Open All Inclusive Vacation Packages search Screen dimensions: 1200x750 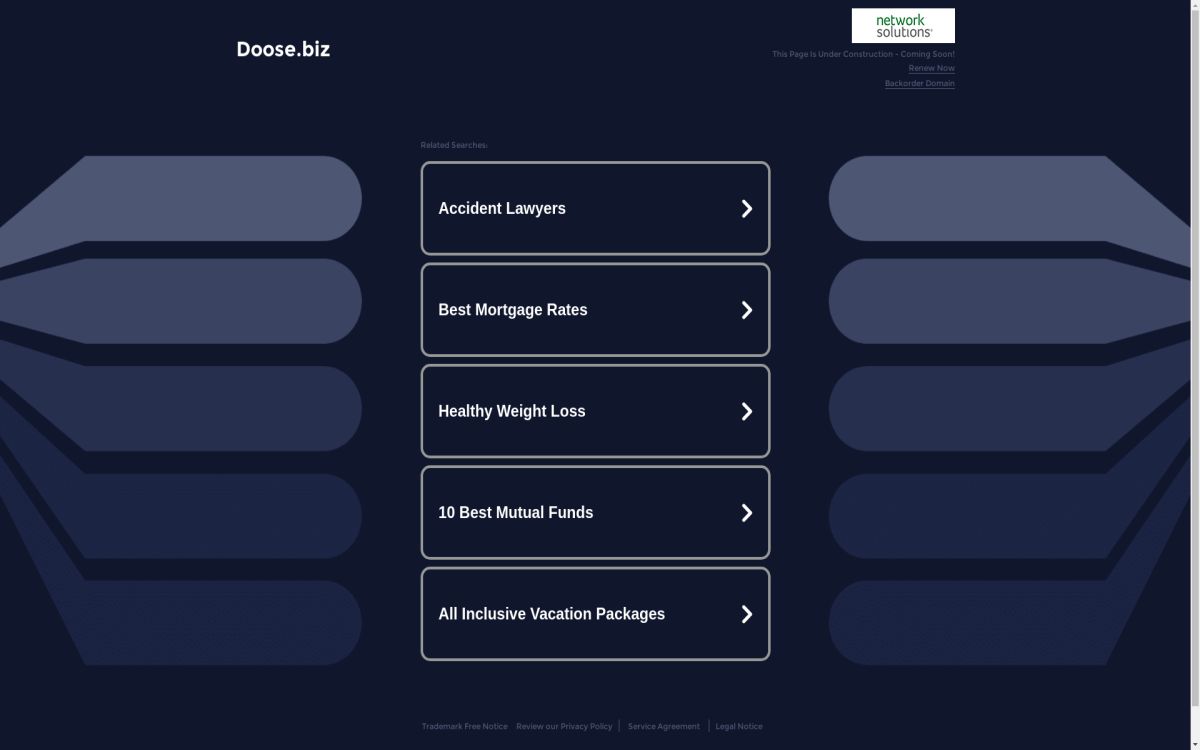(x=551, y=614)
